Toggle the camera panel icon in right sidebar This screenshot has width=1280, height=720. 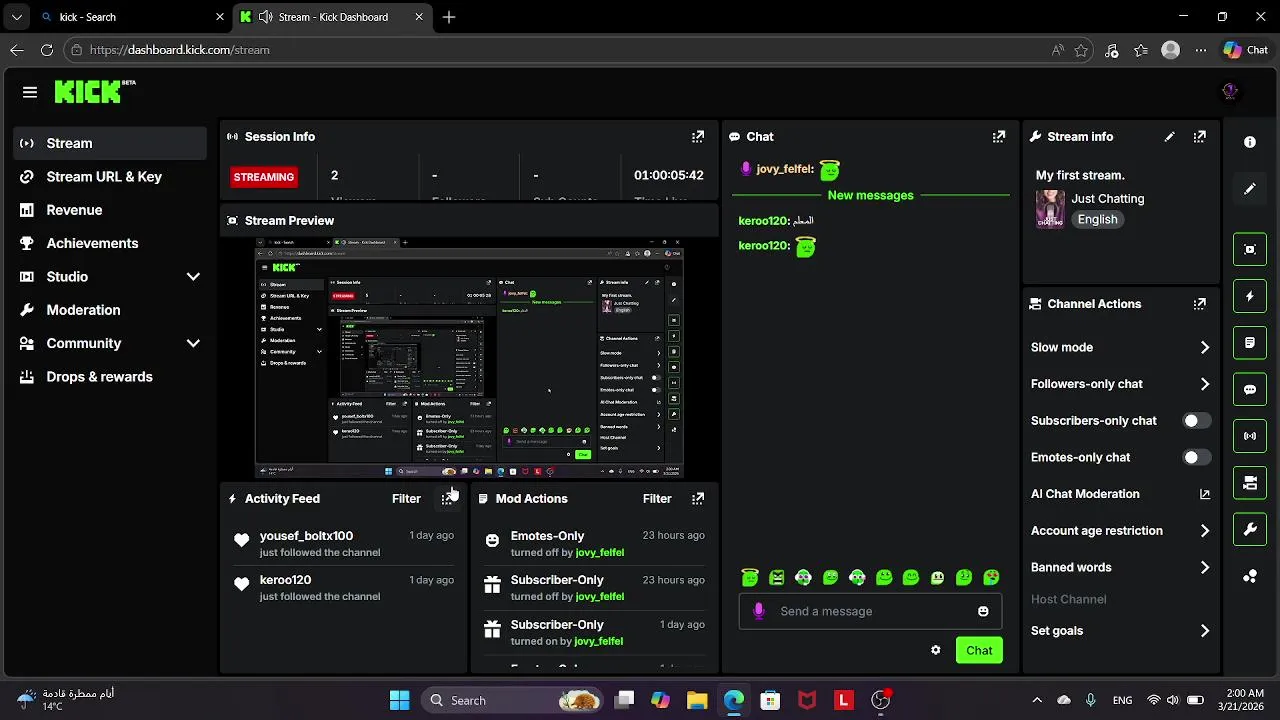[x=1250, y=483]
